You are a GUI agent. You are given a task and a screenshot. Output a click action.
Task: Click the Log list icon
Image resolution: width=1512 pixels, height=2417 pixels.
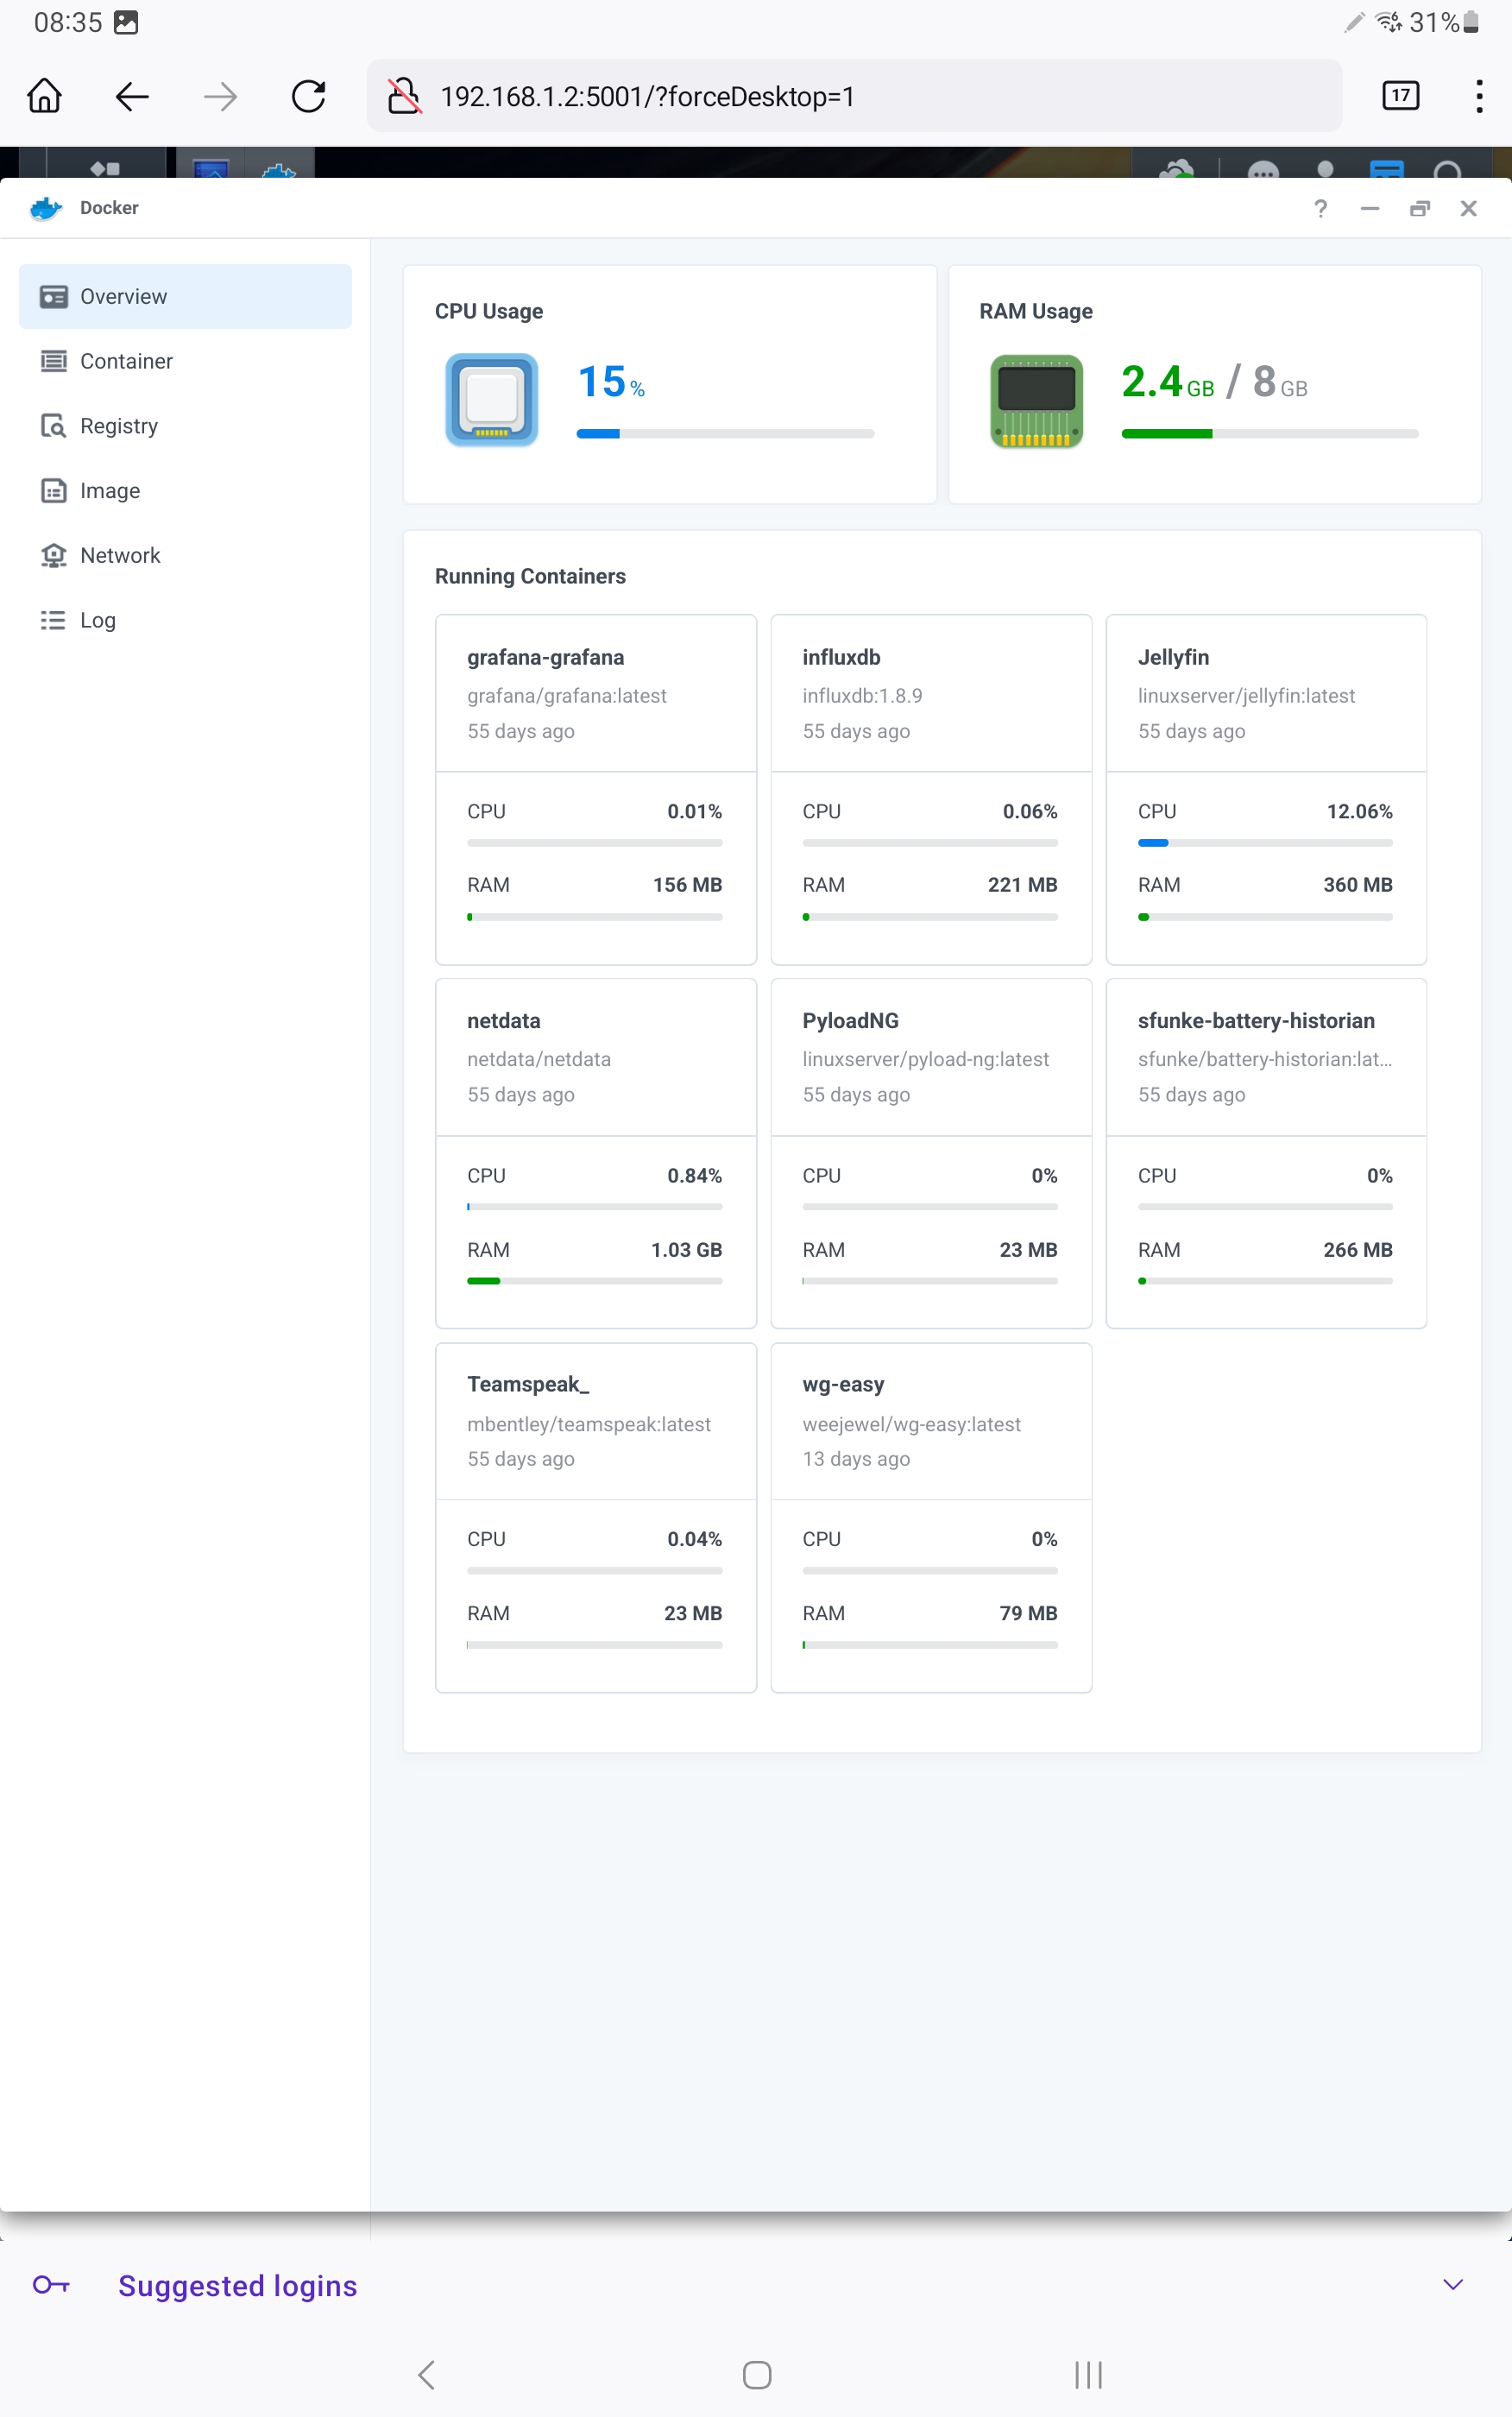coord(53,620)
